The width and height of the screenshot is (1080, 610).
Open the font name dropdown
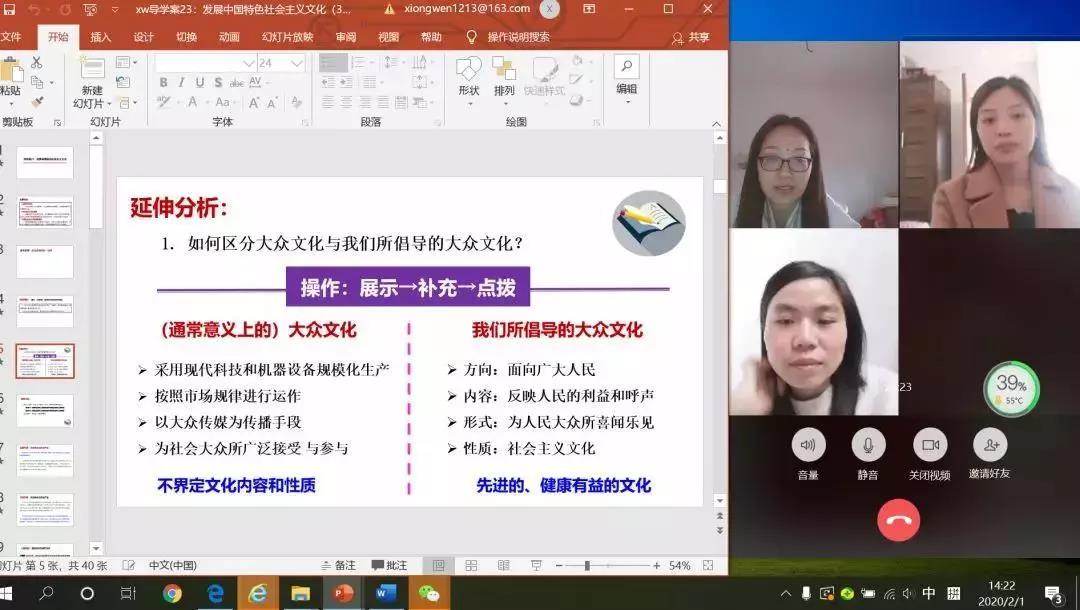(248, 63)
